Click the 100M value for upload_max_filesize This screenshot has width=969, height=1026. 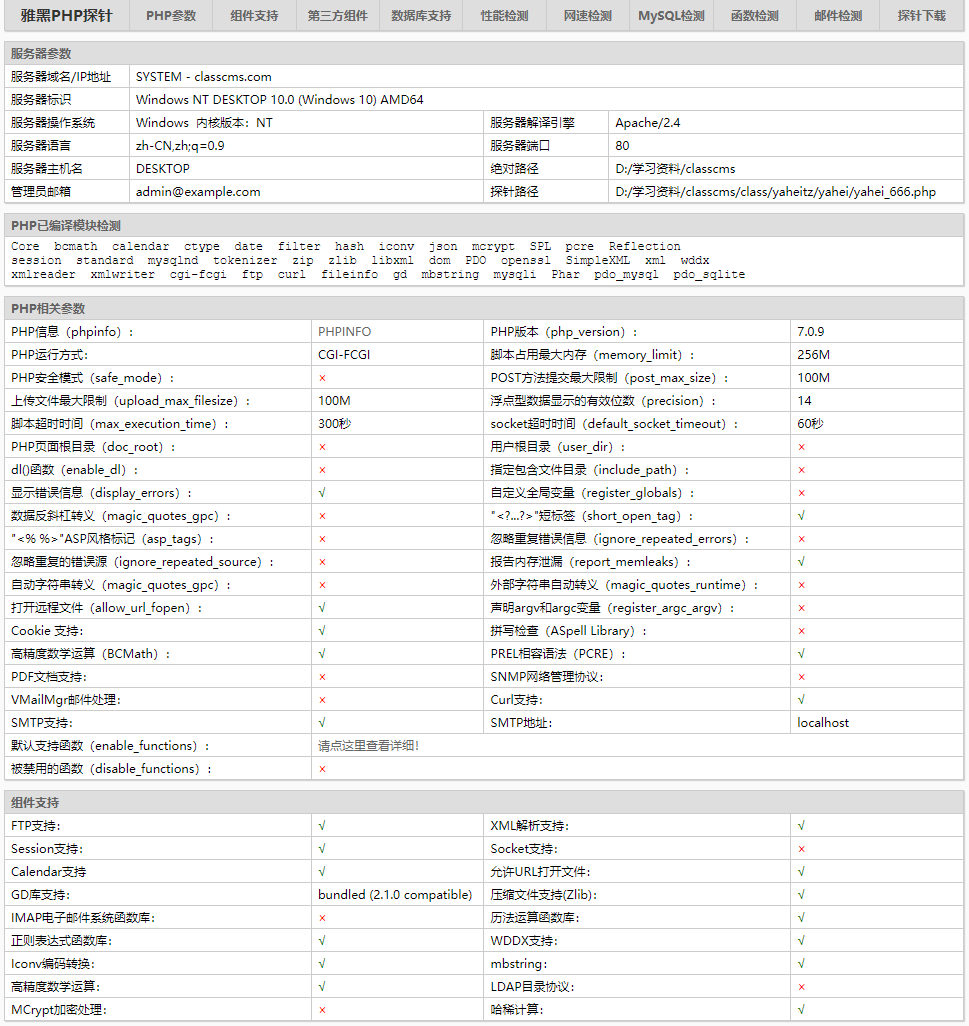click(x=334, y=400)
